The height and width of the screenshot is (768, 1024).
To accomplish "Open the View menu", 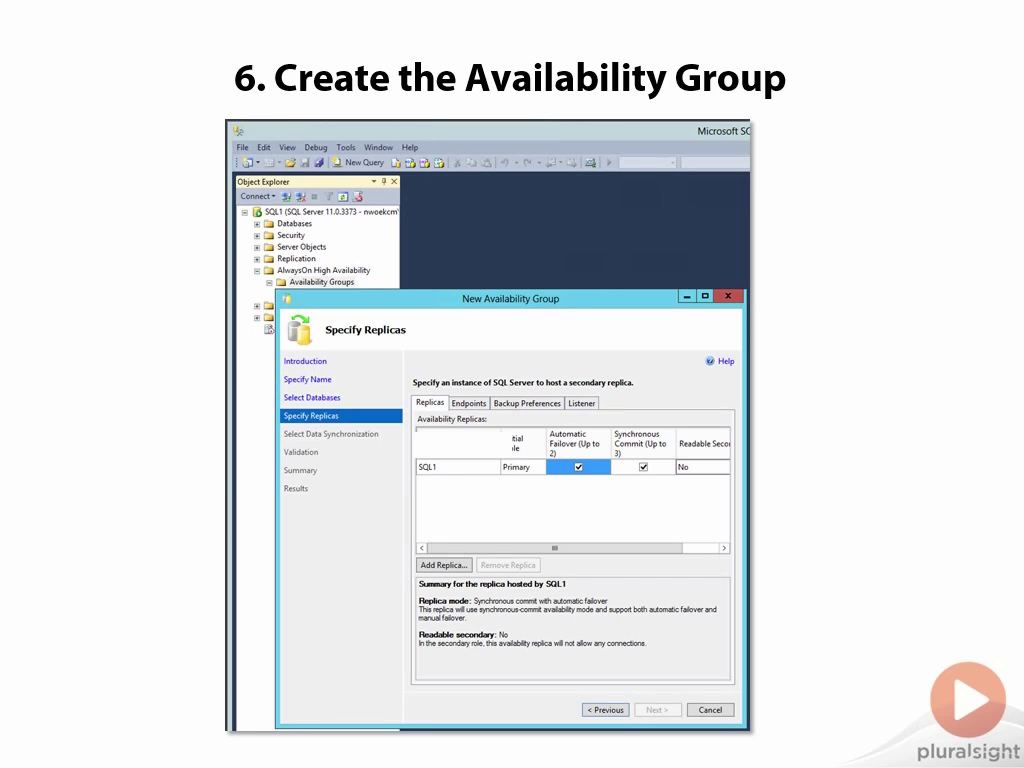I will tap(287, 148).
